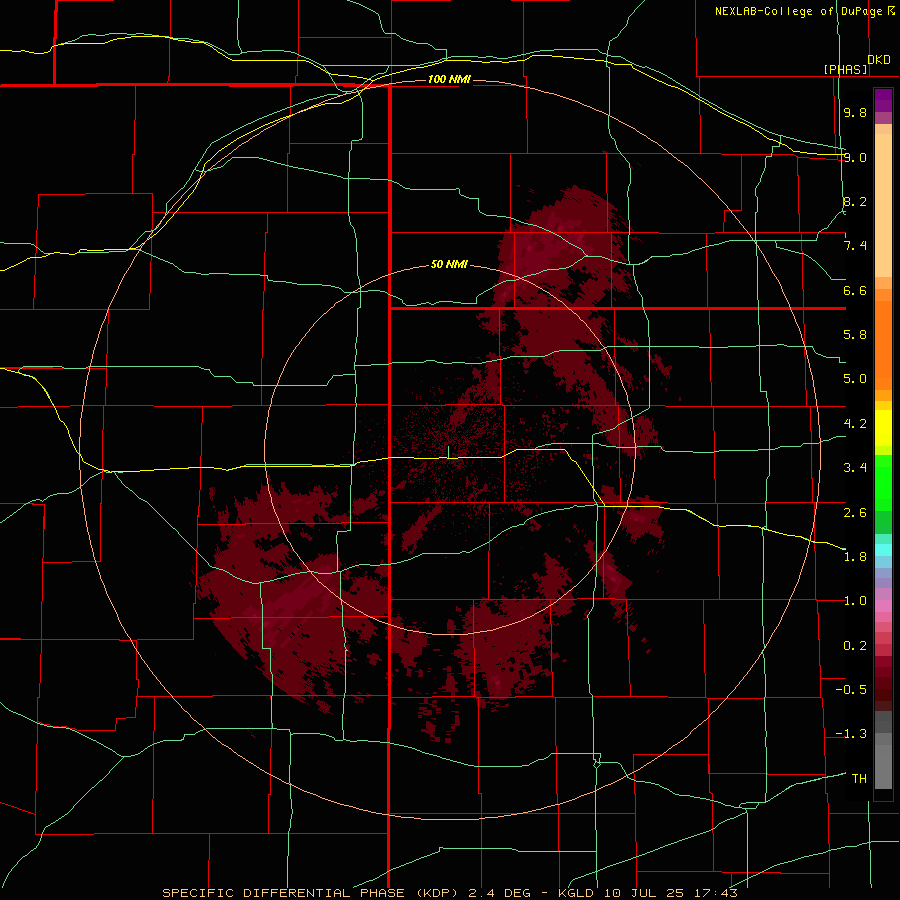The image size is (900, 900).
Task: Click the 0.2 scale value
Action: click(855, 646)
